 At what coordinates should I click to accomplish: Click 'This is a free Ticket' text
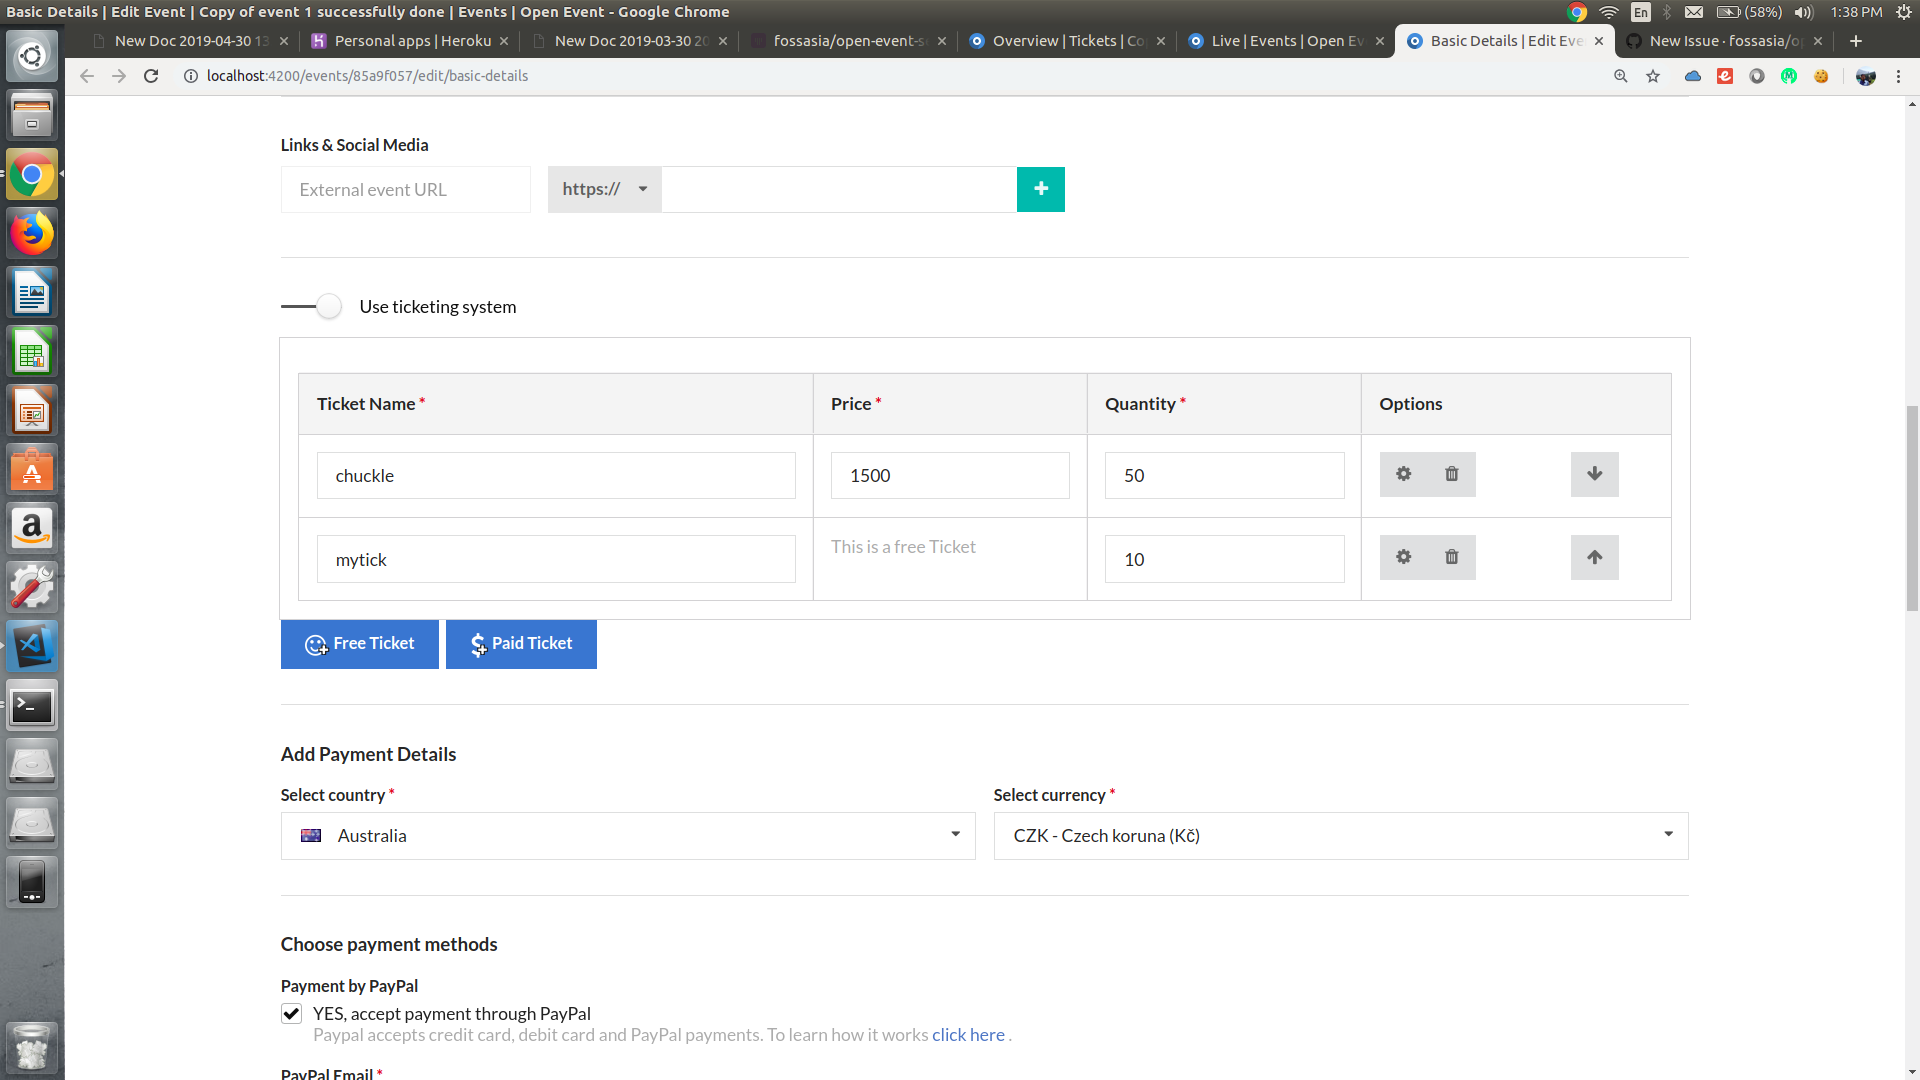click(x=903, y=547)
